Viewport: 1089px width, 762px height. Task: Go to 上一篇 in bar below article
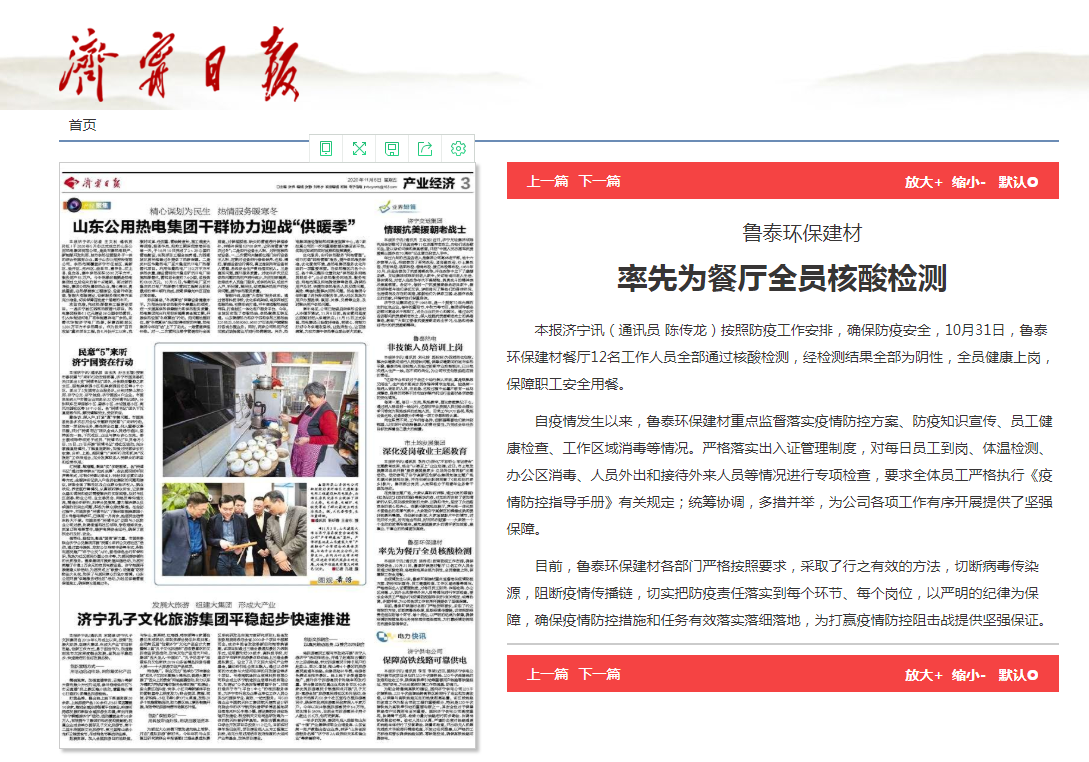click(547, 674)
